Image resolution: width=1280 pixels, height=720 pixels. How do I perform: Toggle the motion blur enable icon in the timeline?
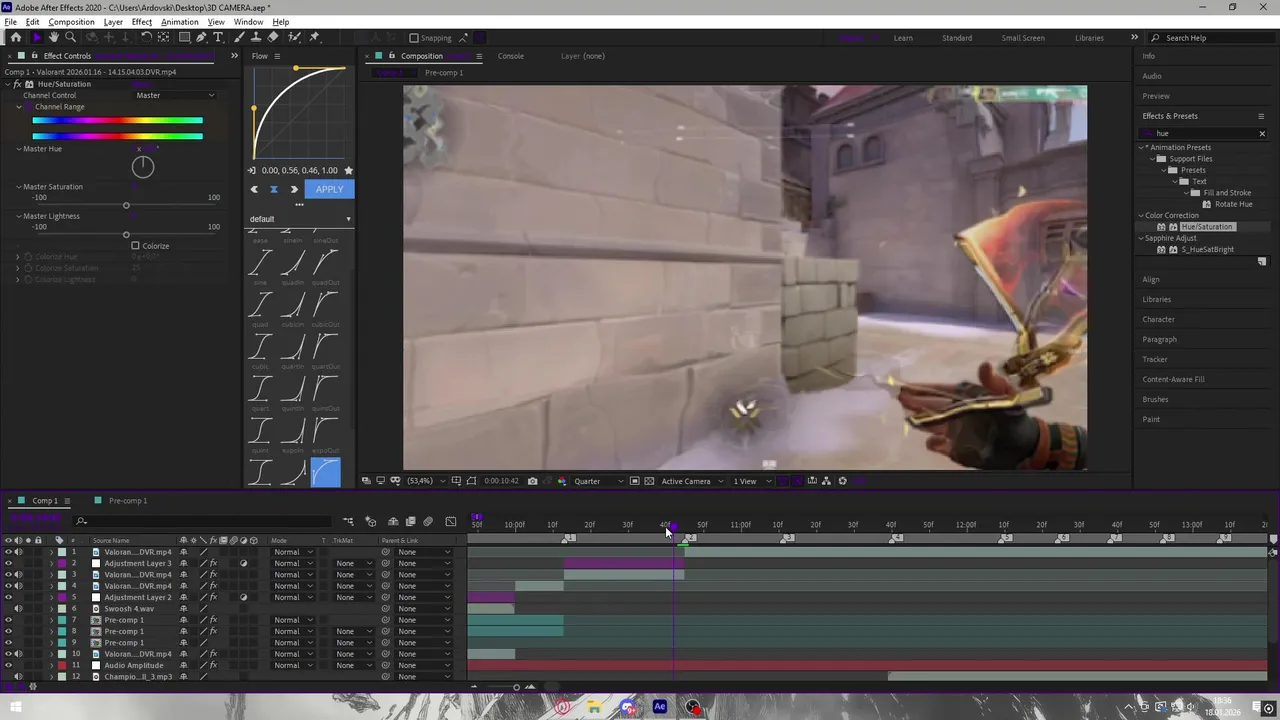[428, 521]
